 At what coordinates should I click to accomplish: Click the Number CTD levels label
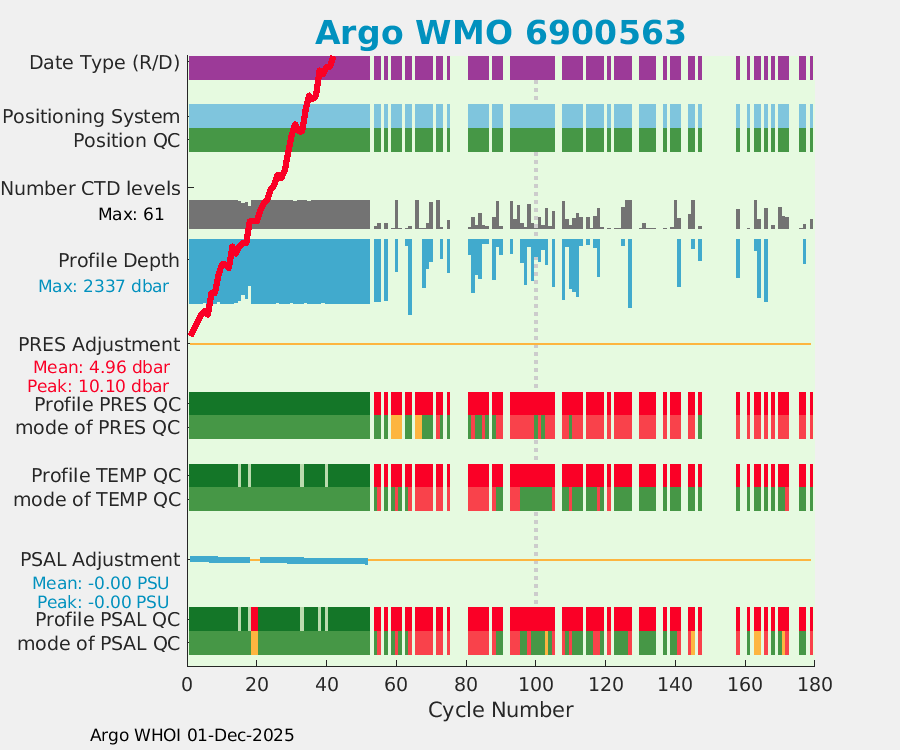[x=91, y=188]
